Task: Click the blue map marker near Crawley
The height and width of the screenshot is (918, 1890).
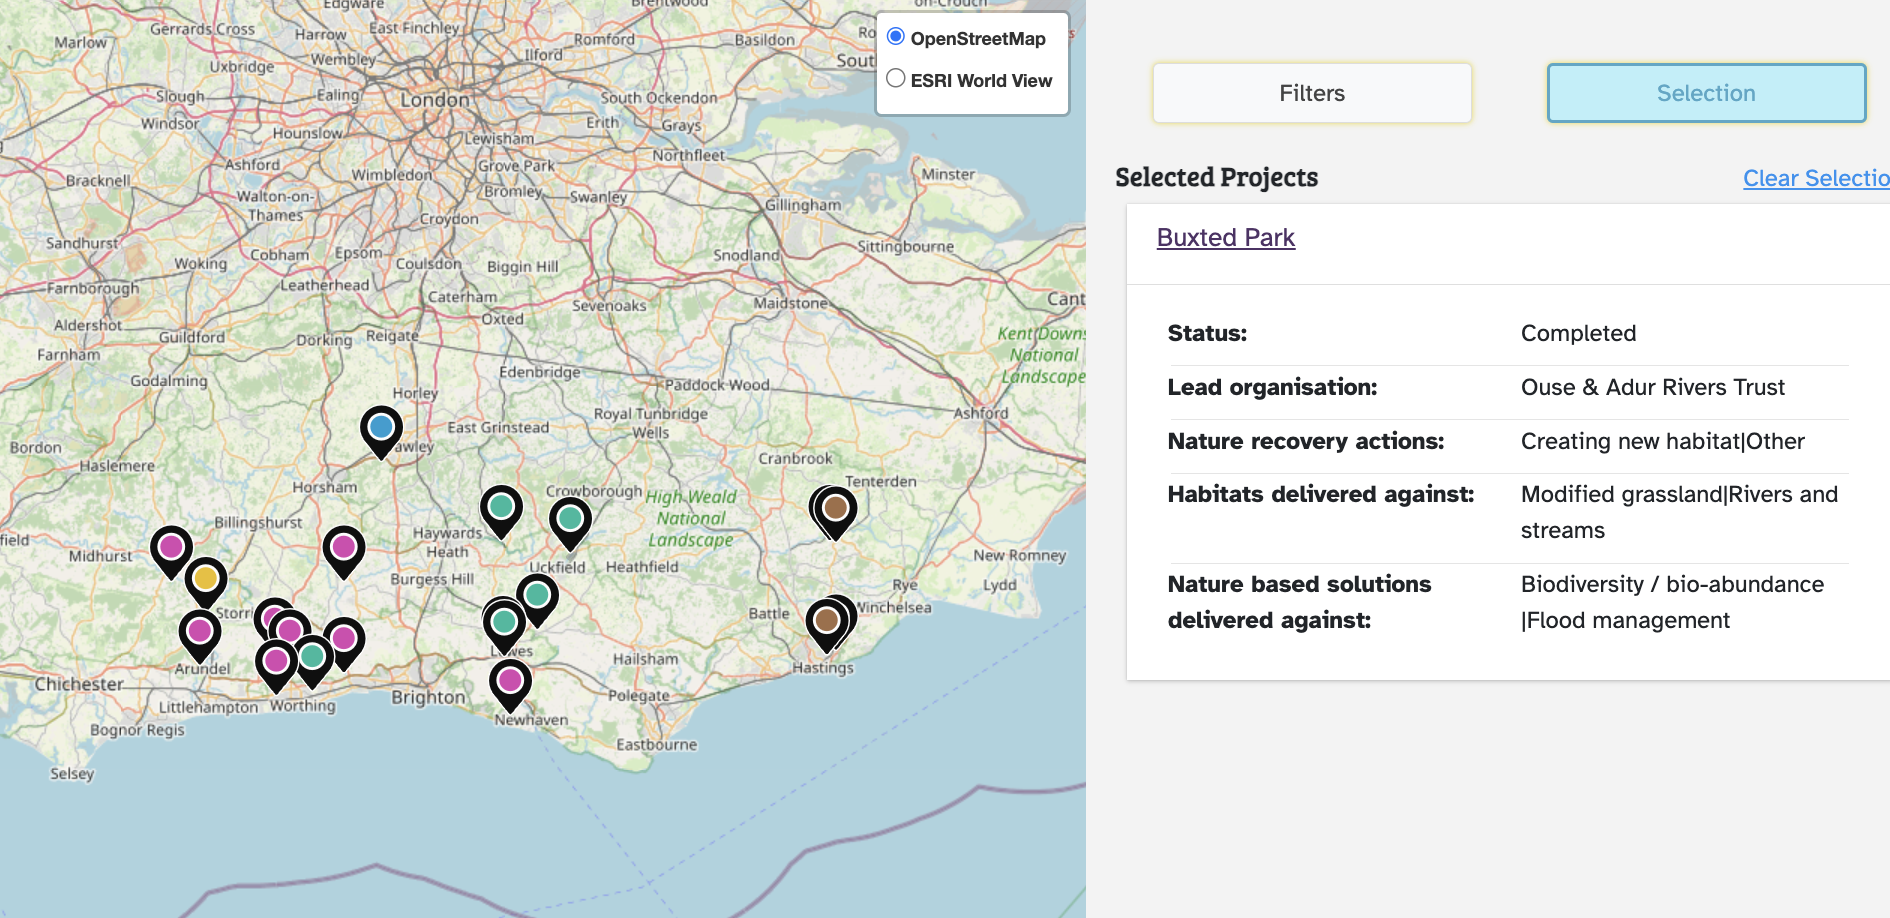Action: [381, 428]
